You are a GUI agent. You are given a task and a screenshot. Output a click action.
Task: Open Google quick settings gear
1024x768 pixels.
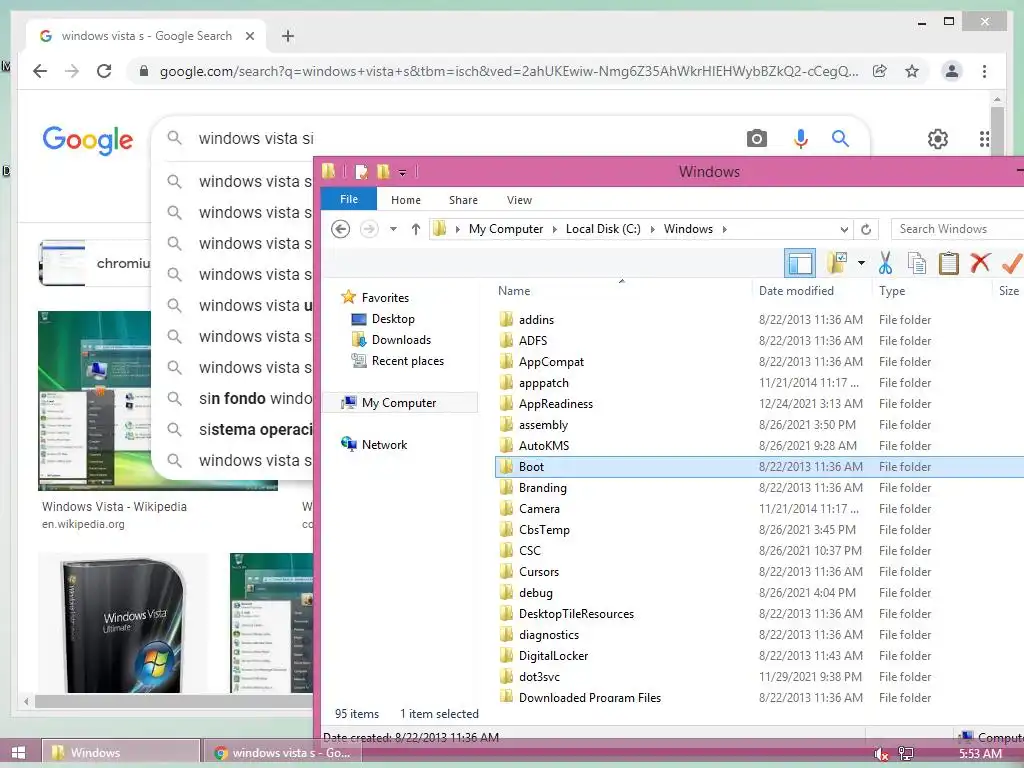938,138
